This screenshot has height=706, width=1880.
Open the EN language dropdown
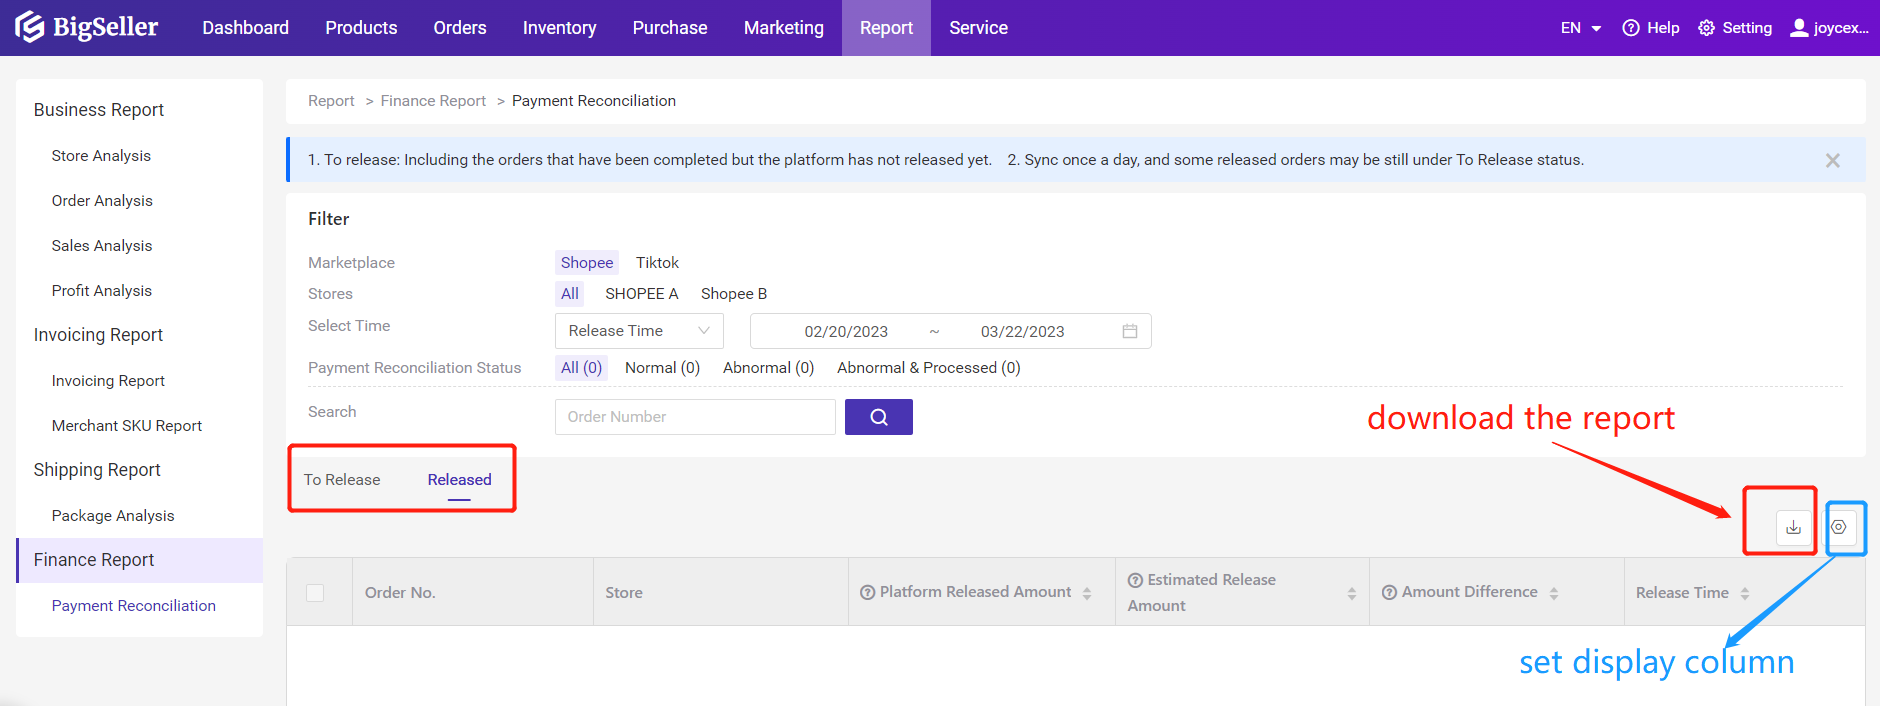coord(1580,28)
